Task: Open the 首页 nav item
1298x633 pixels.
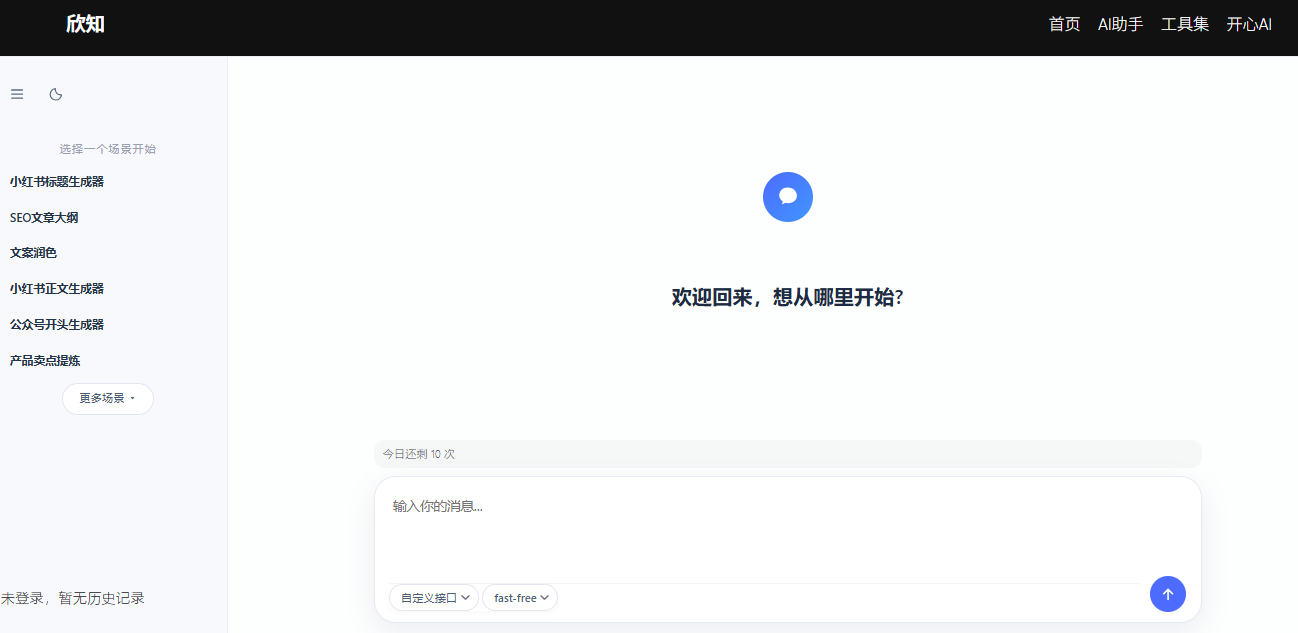Action: (x=1064, y=24)
